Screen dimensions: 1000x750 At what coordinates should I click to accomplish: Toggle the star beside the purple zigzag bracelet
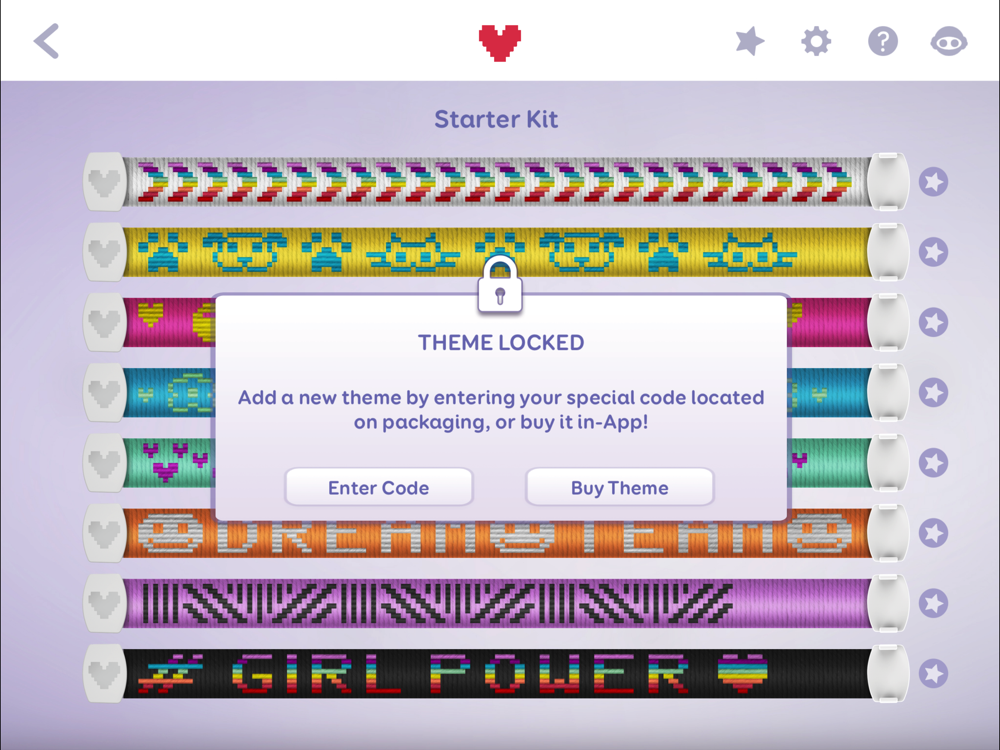pyautogui.click(x=933, y=603)
